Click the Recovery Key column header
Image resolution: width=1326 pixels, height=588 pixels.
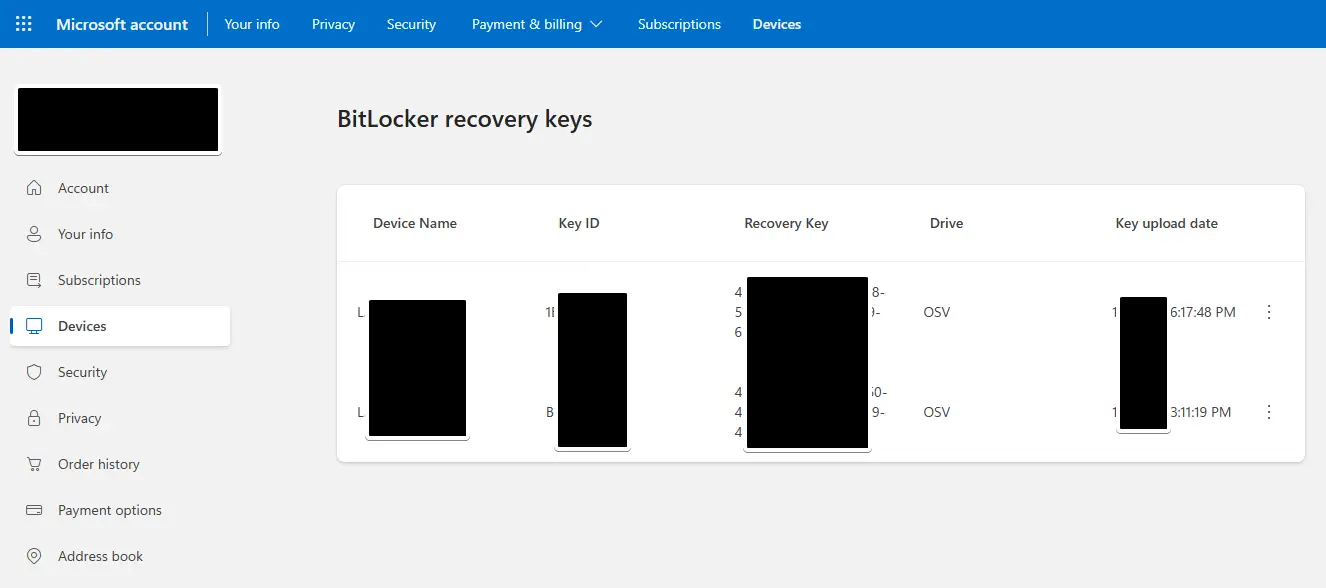point(786,223)
